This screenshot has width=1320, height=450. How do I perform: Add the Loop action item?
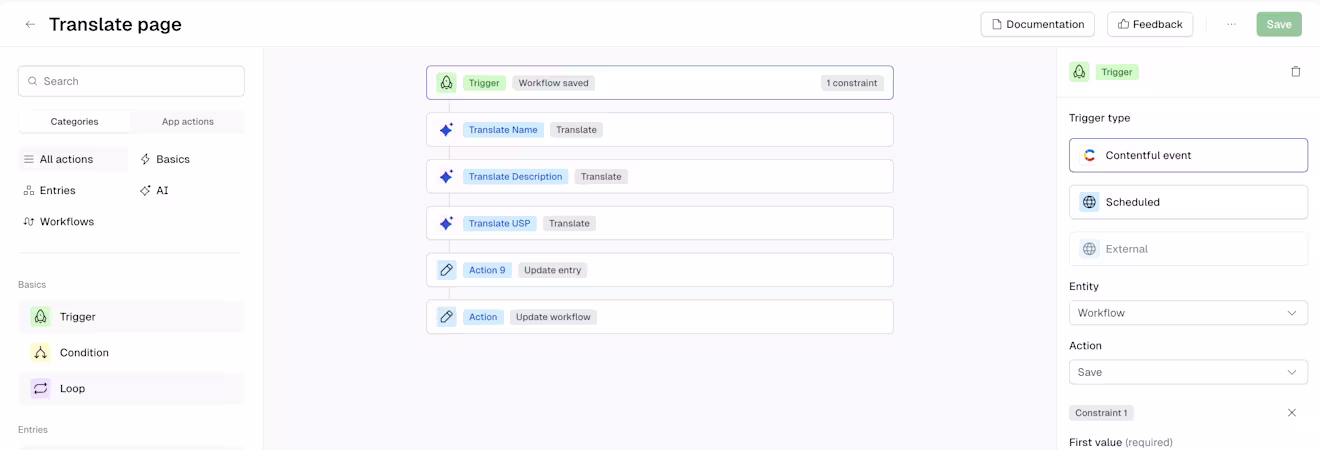[131, 389]
